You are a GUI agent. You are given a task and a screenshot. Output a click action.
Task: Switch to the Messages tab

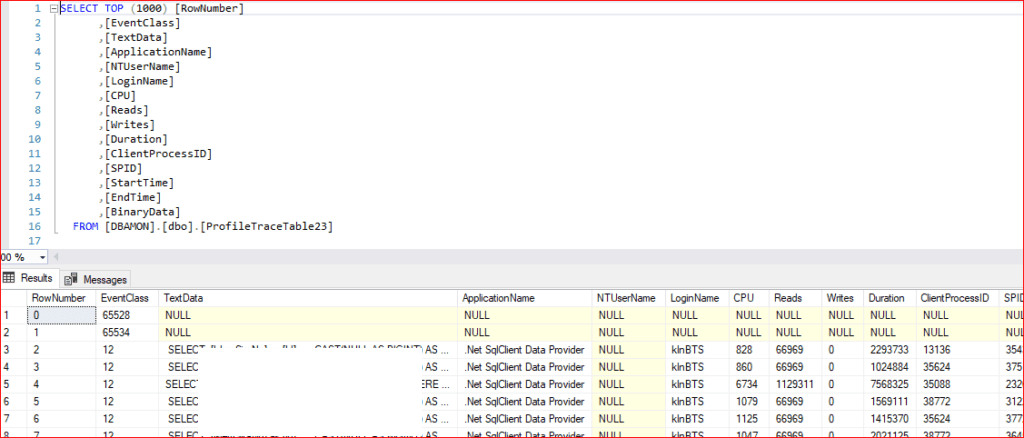pos(104,279)
